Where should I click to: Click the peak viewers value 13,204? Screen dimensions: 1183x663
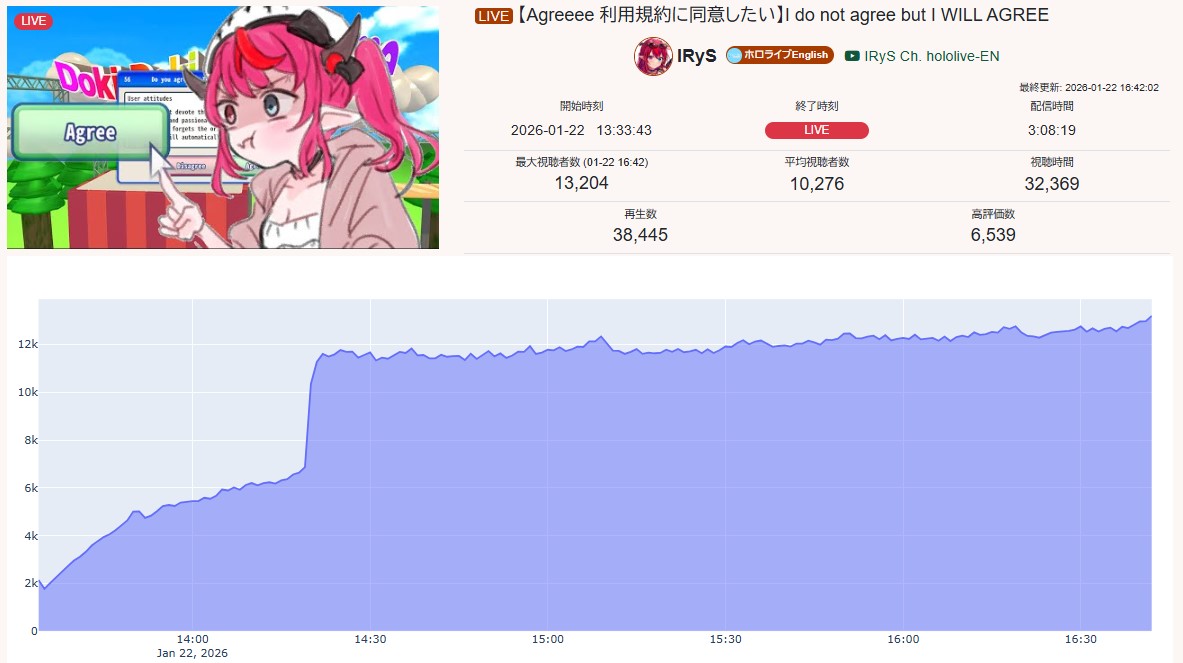pyautogui.click(x=581, y=183)
